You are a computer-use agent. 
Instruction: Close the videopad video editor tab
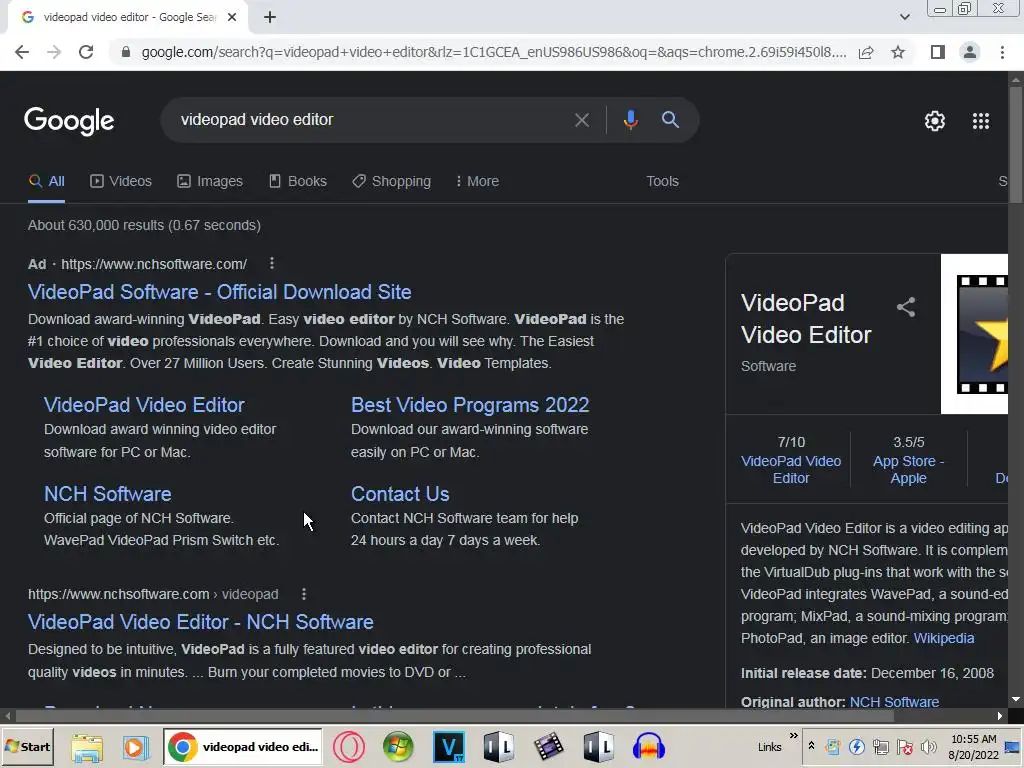click(232, 17)
